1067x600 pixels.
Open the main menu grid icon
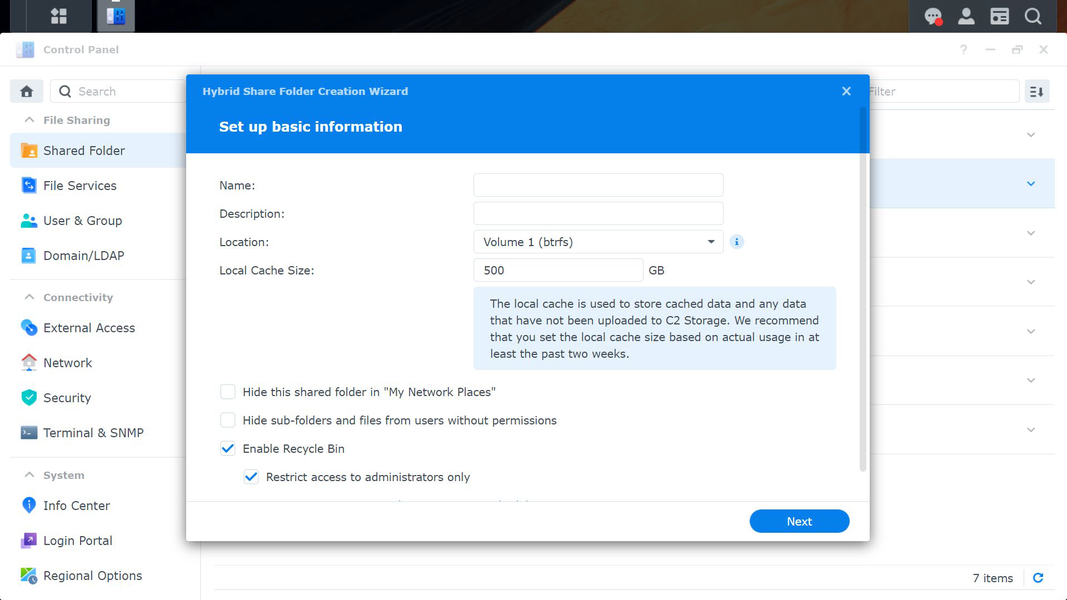[59, 16]
